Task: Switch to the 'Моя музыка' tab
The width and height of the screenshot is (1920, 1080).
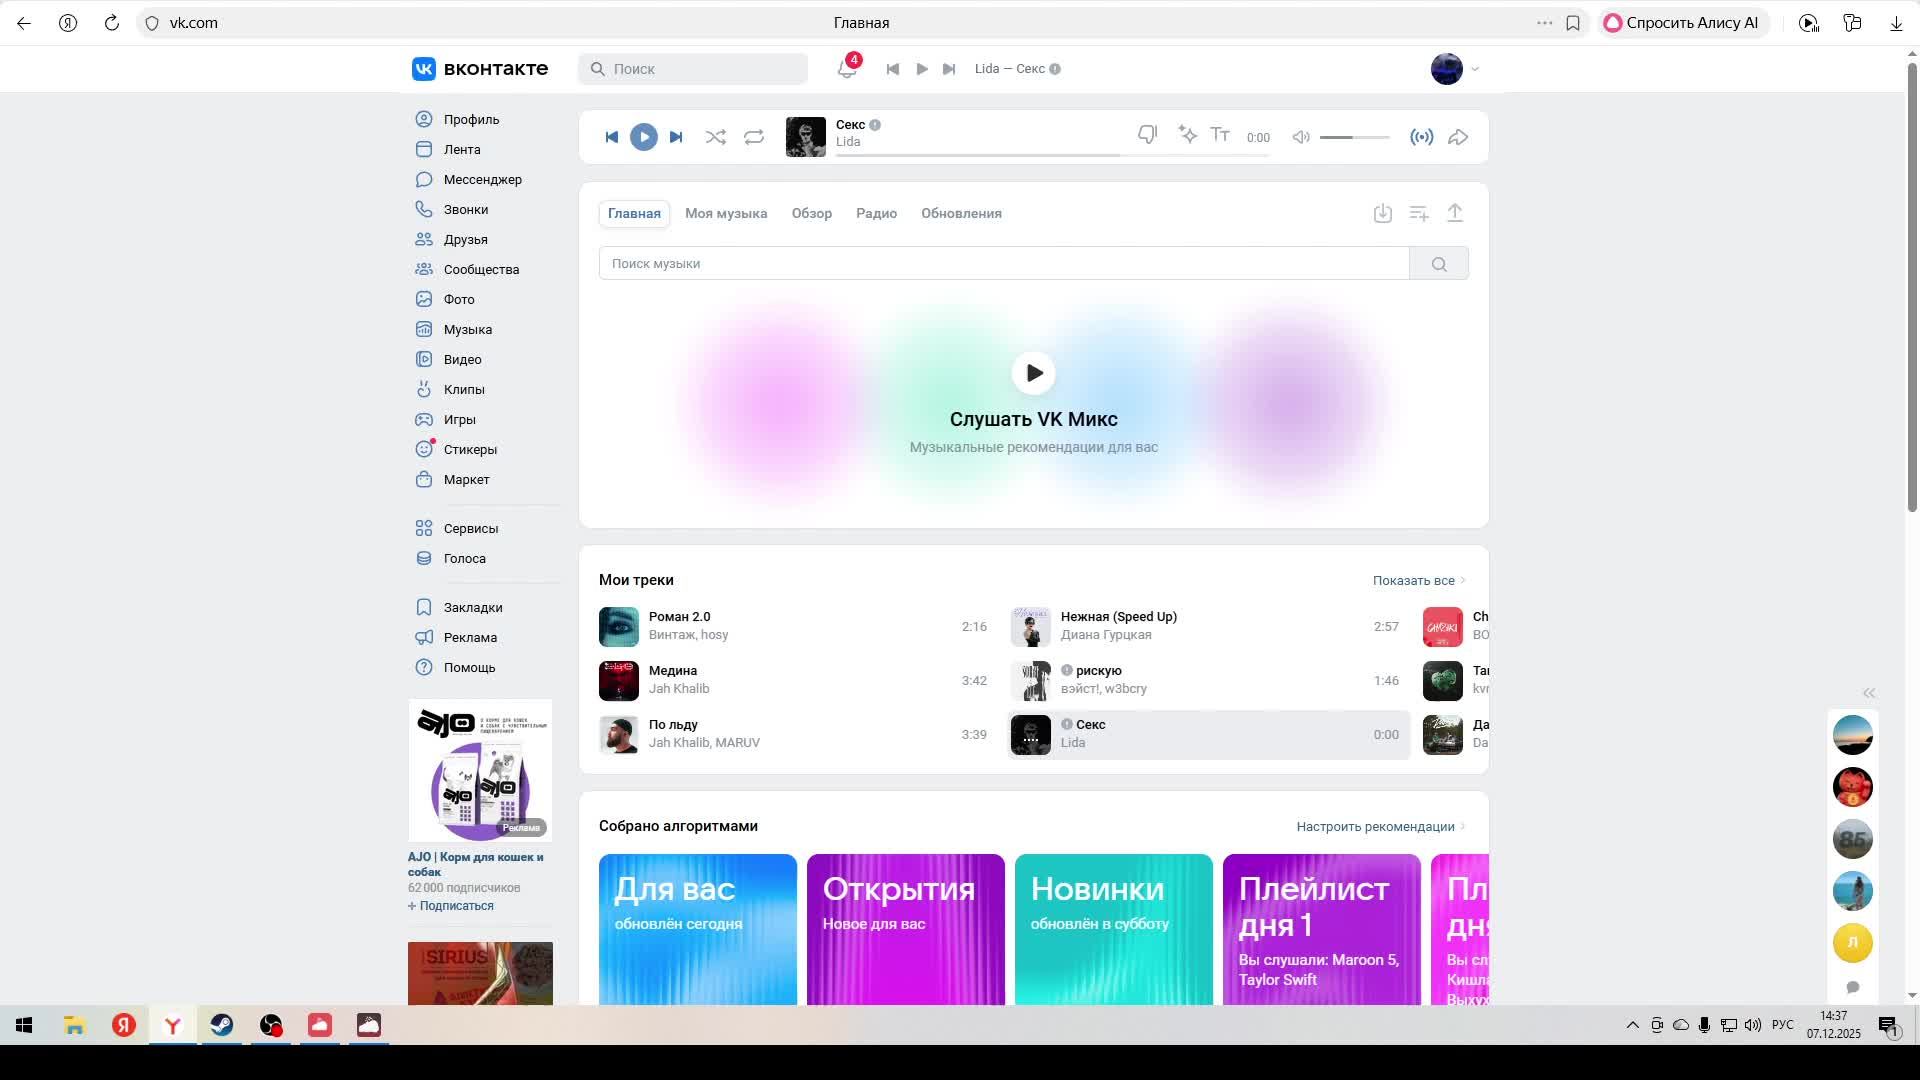Action: coord(726,214)
